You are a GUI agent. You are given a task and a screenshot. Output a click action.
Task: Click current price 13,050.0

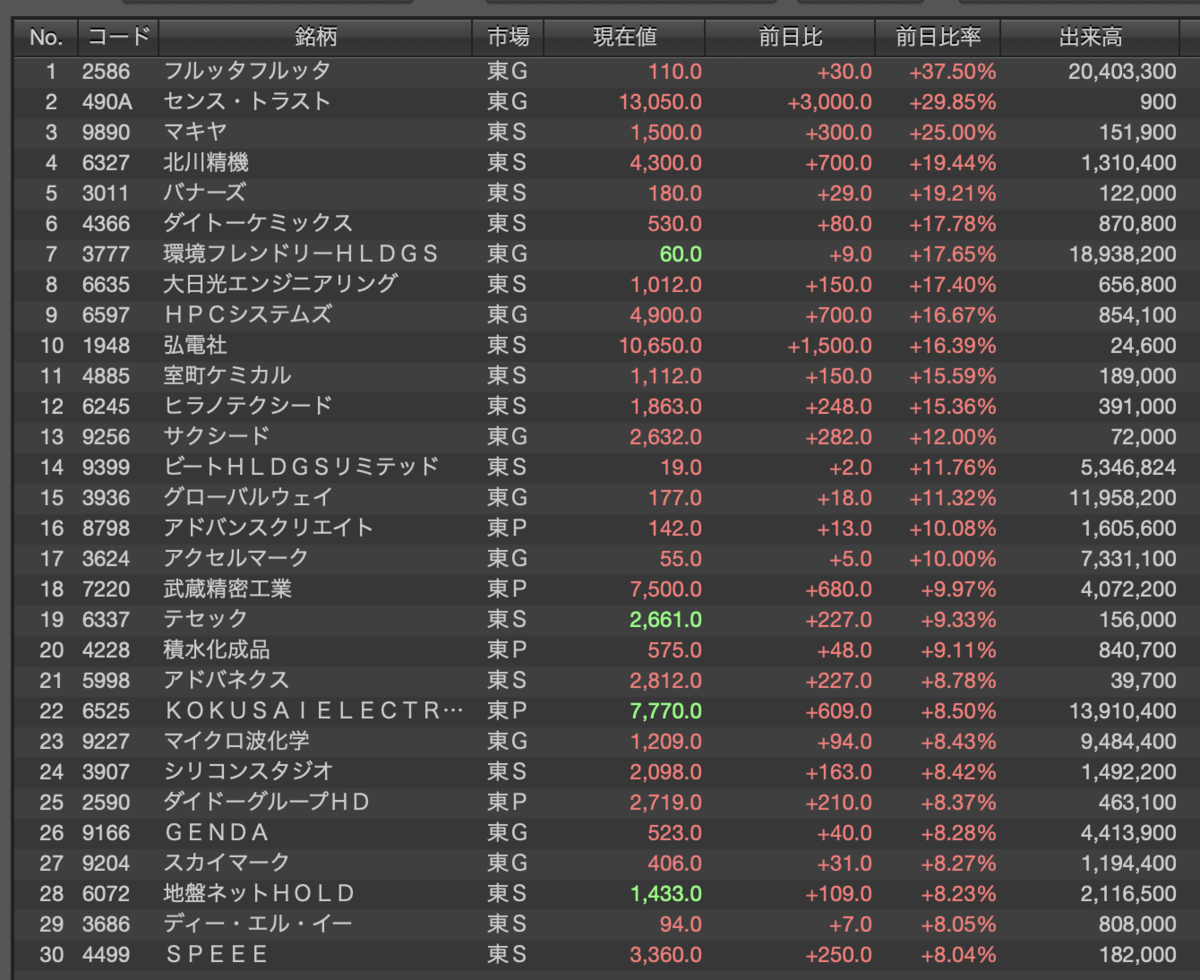click(660, 102)
